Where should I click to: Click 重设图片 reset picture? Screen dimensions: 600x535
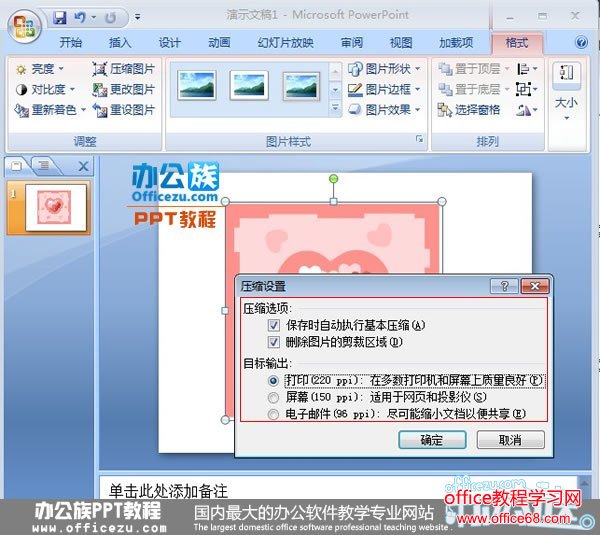click(124, 110)
